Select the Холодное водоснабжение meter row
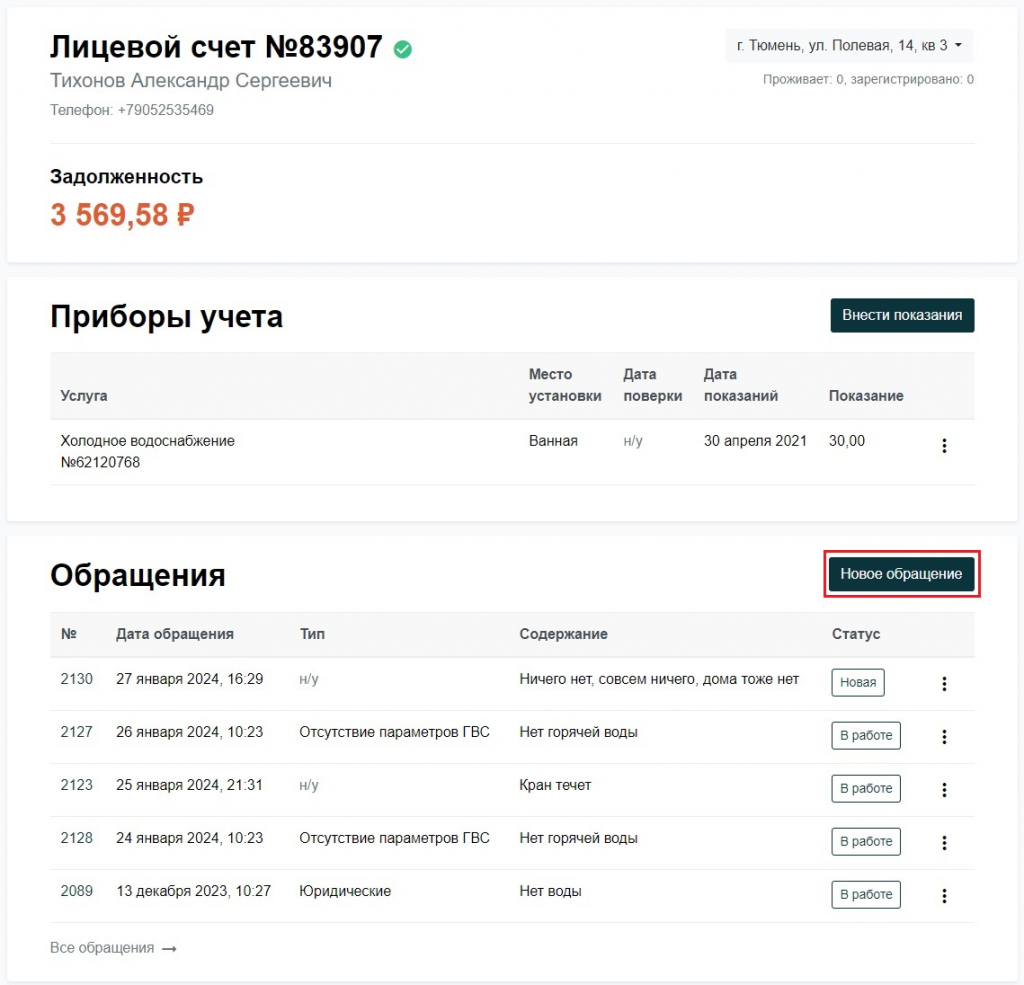The image size is (1024, 985). tap(512, 451)
